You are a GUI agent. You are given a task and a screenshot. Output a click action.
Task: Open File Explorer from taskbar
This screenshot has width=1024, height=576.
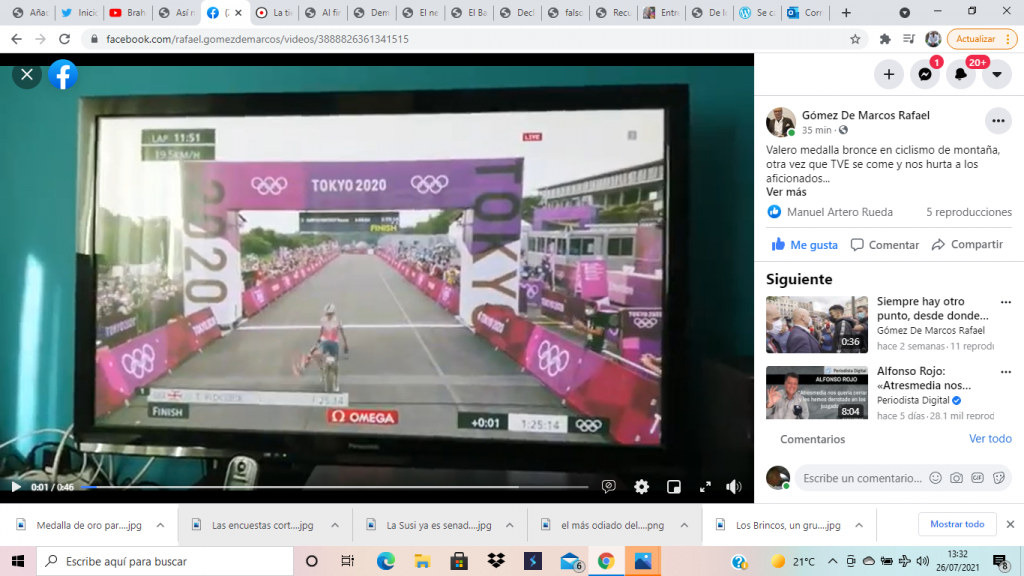pos(422,561)
